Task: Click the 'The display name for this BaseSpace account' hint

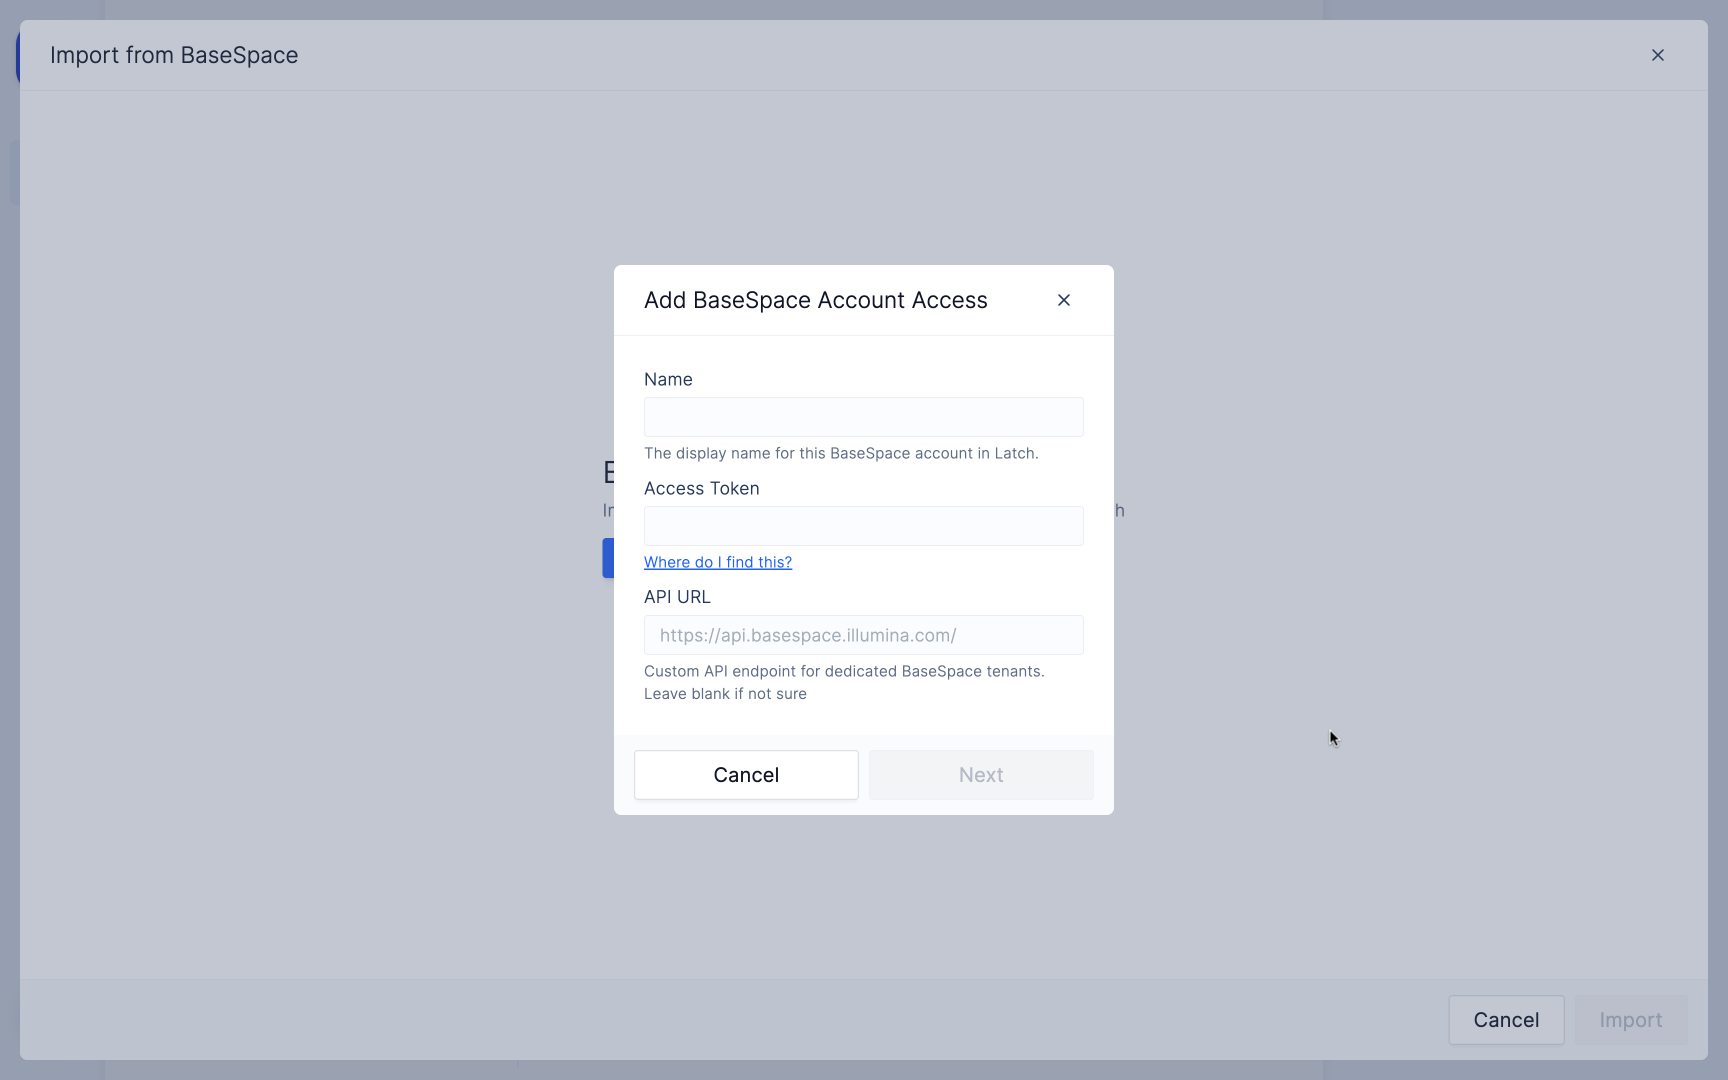Action: (841, 453)
